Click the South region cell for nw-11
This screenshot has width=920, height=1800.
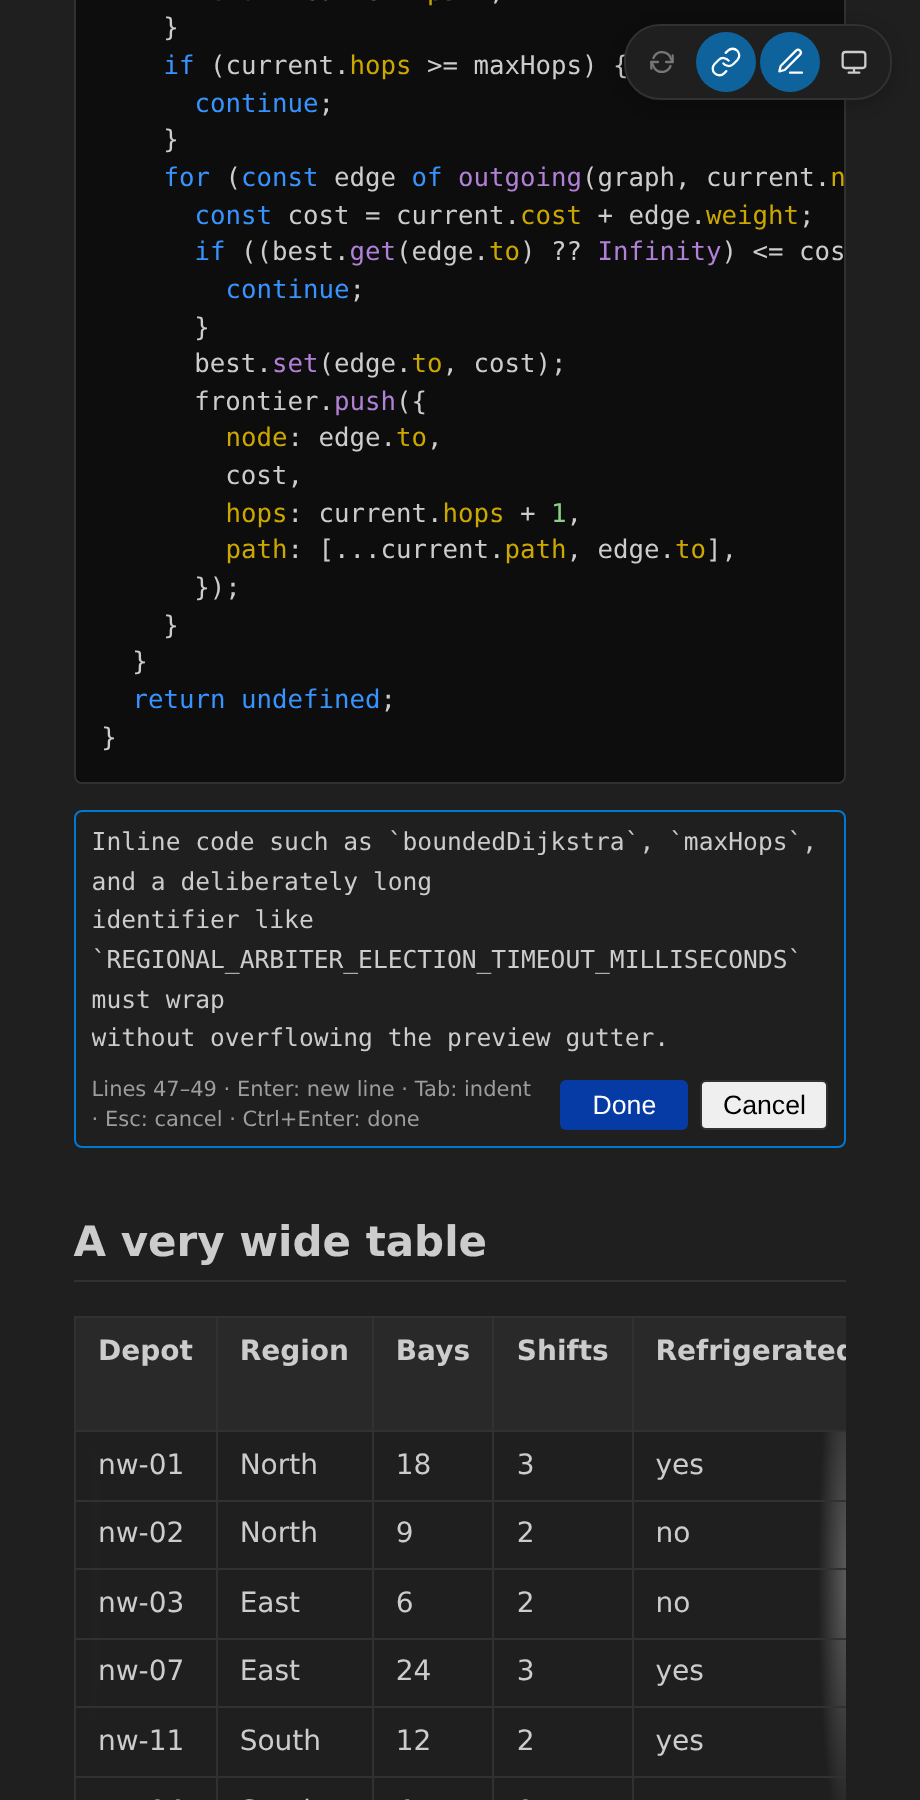point(295,1741)
